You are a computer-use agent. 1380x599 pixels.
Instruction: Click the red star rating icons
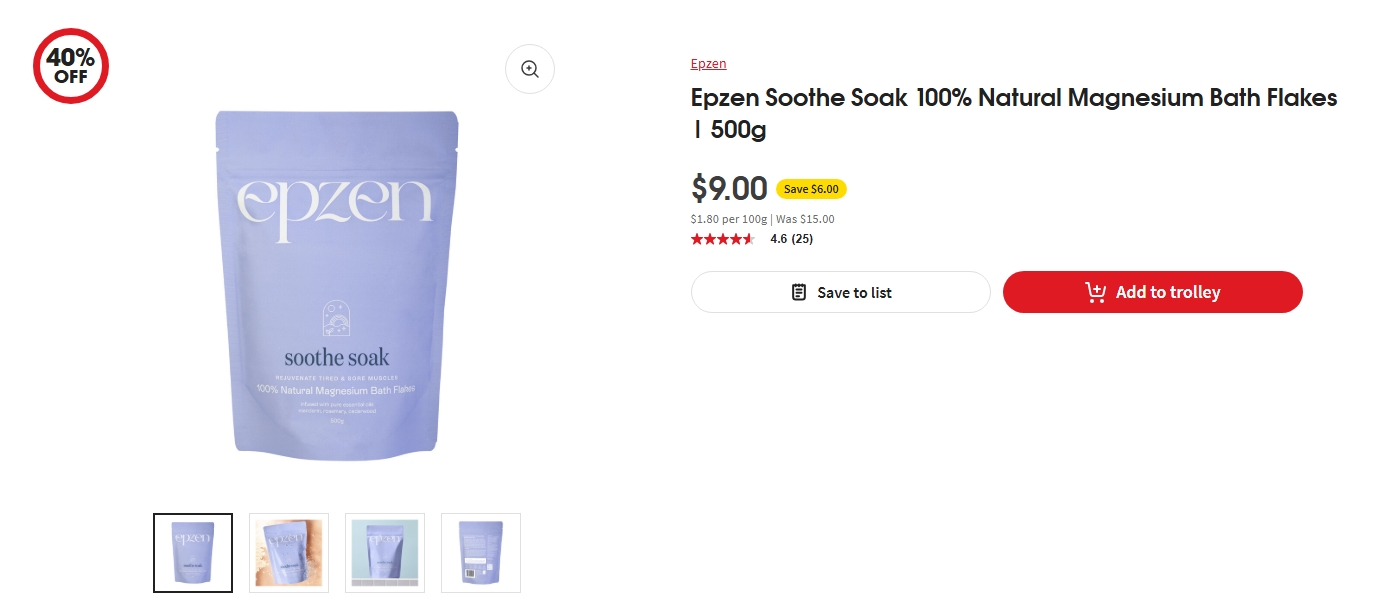click(722, 239)
